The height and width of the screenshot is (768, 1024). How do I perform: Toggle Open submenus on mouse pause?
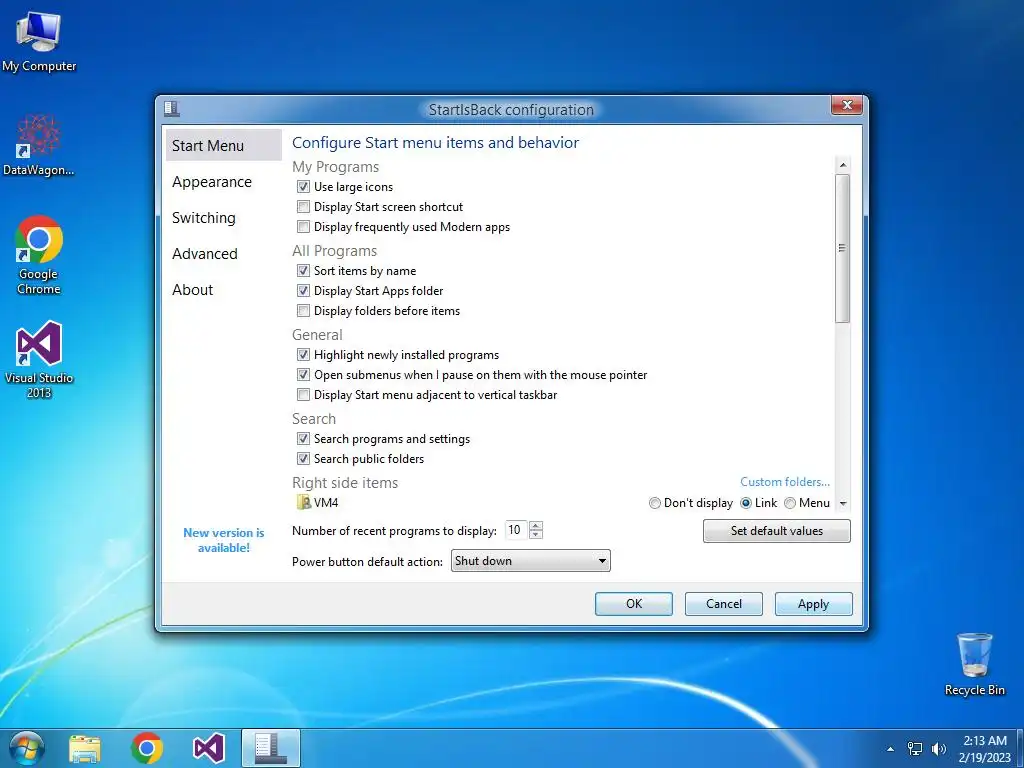tap(303, 375)
